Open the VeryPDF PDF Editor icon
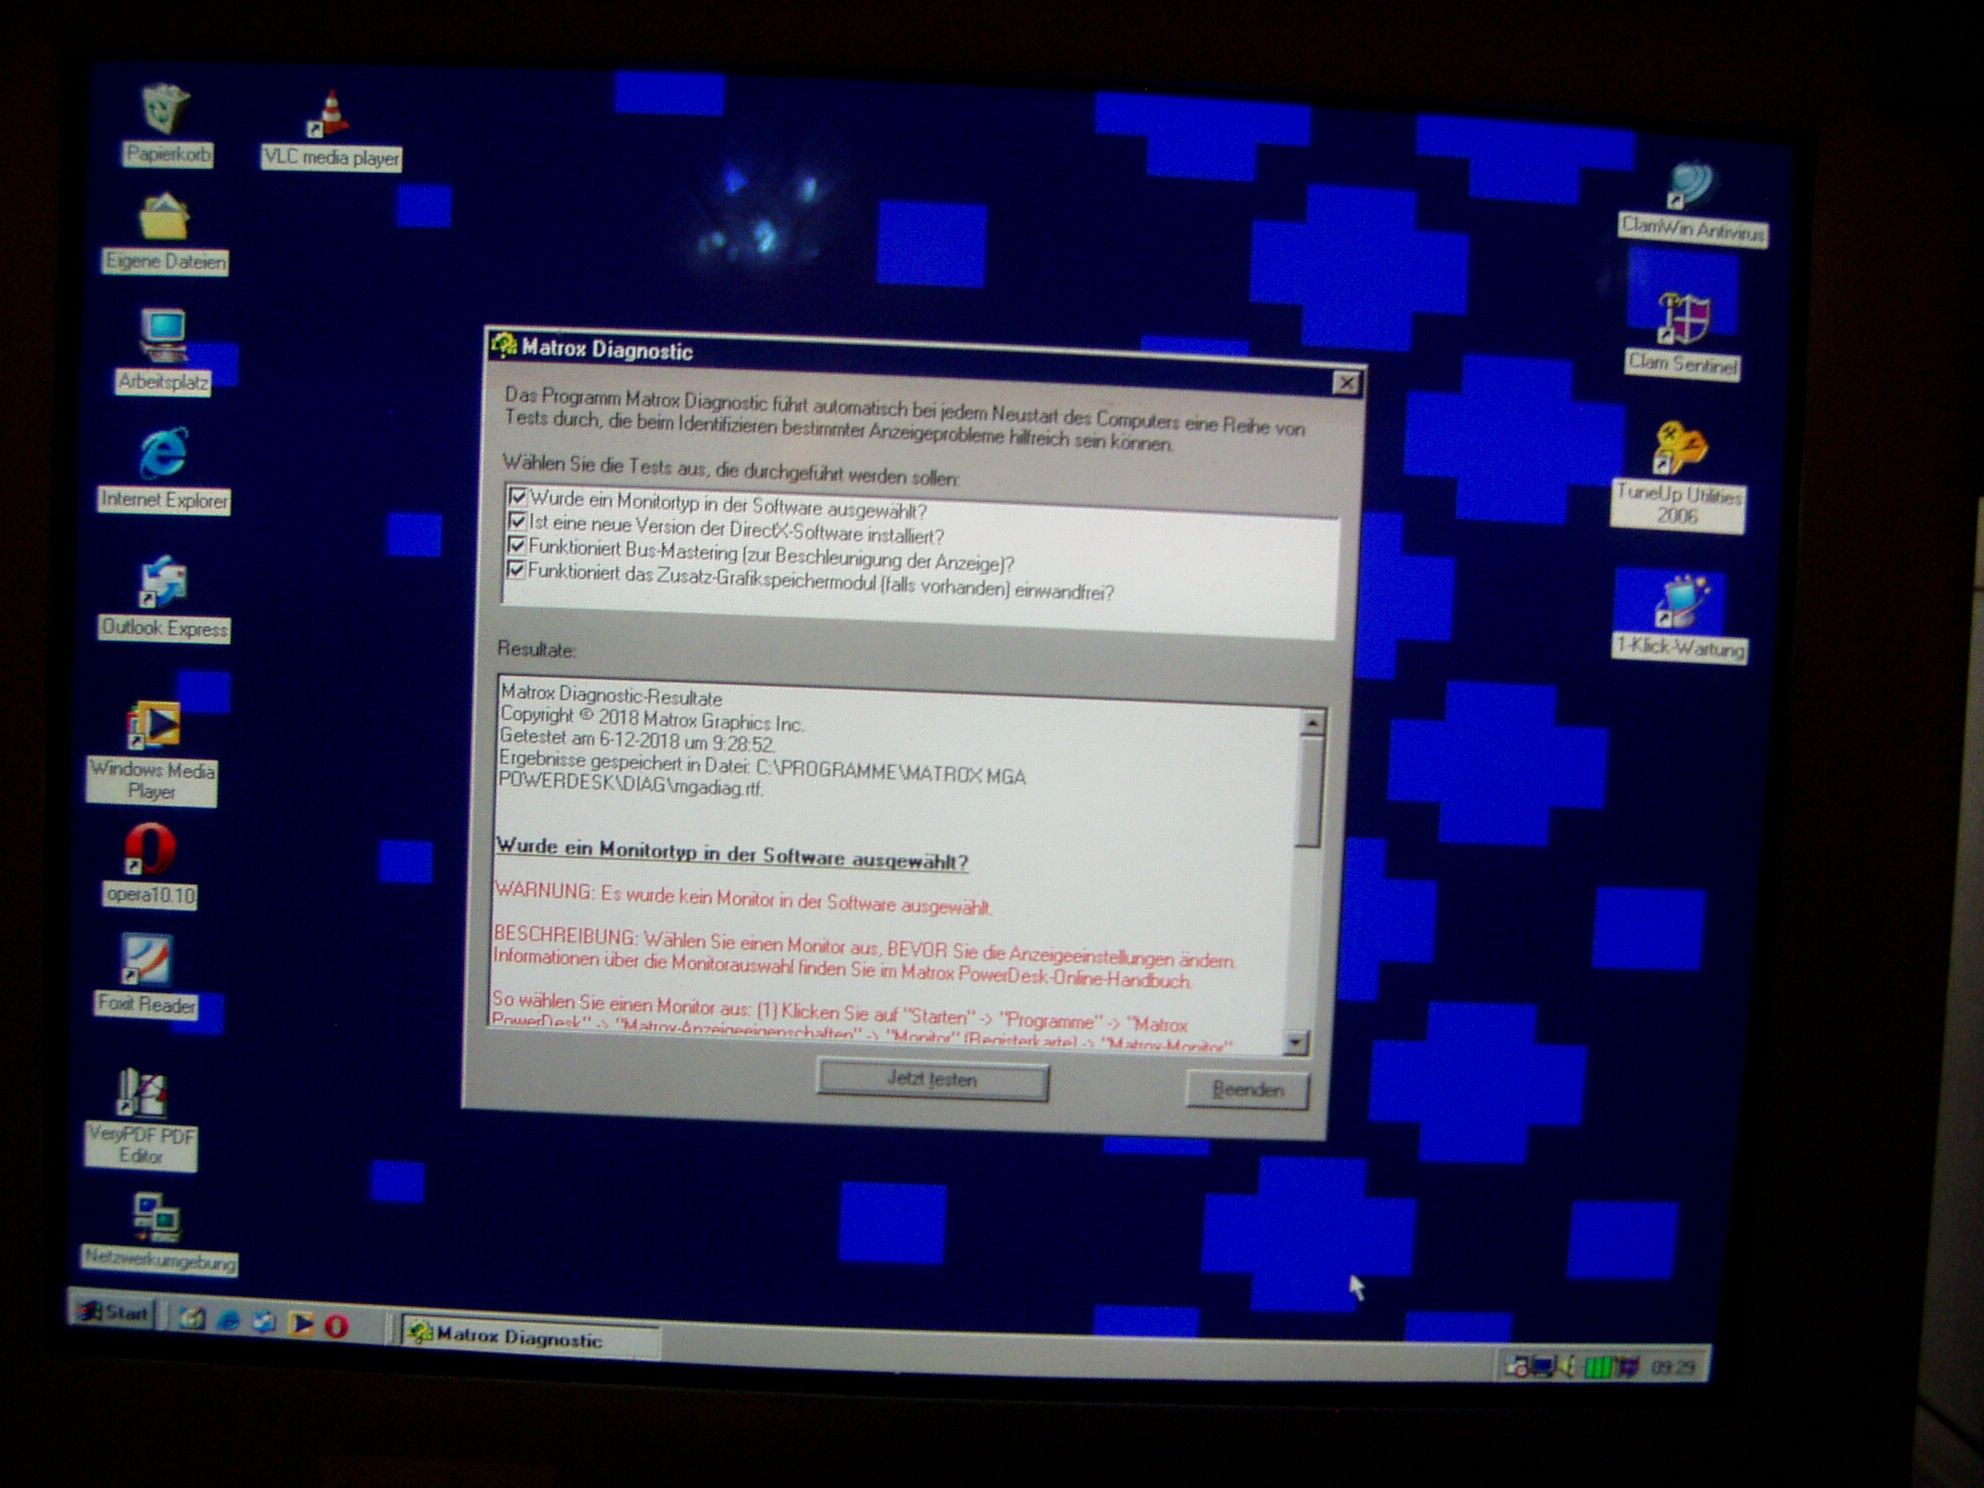1984x1488 pixels. pyautogui.click(x=142, y=1093)
